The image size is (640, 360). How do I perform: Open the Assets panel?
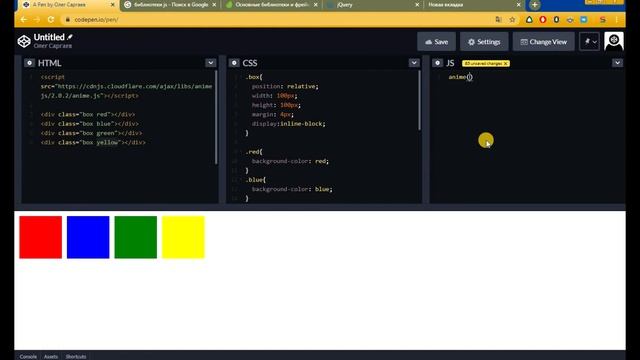pyautogui.click(x=51, y=356)
